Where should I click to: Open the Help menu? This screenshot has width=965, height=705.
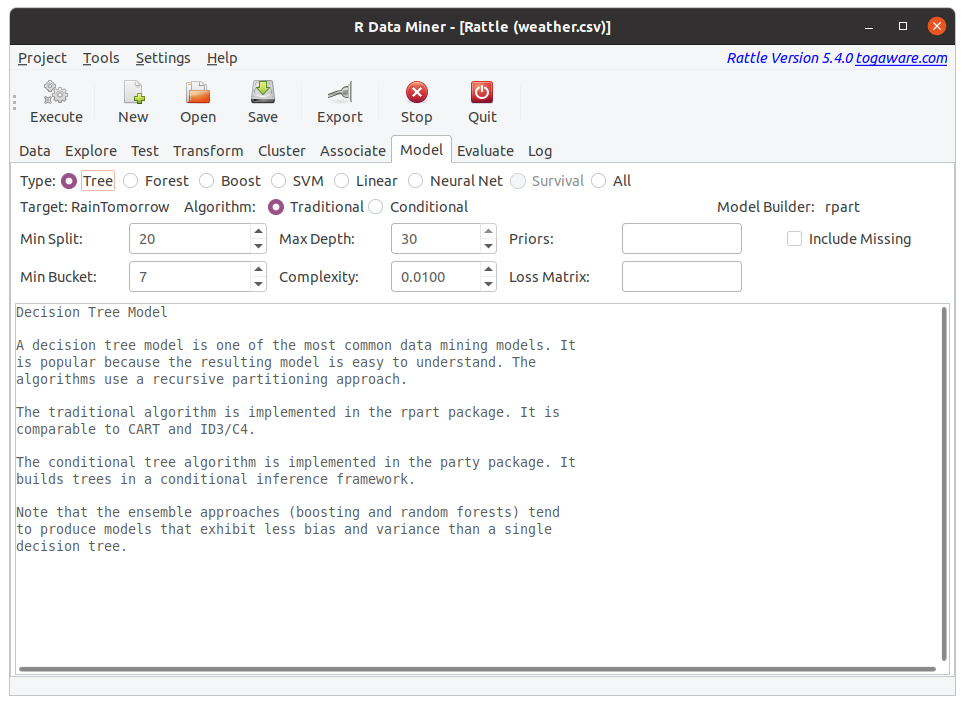(x=222, y=58)
